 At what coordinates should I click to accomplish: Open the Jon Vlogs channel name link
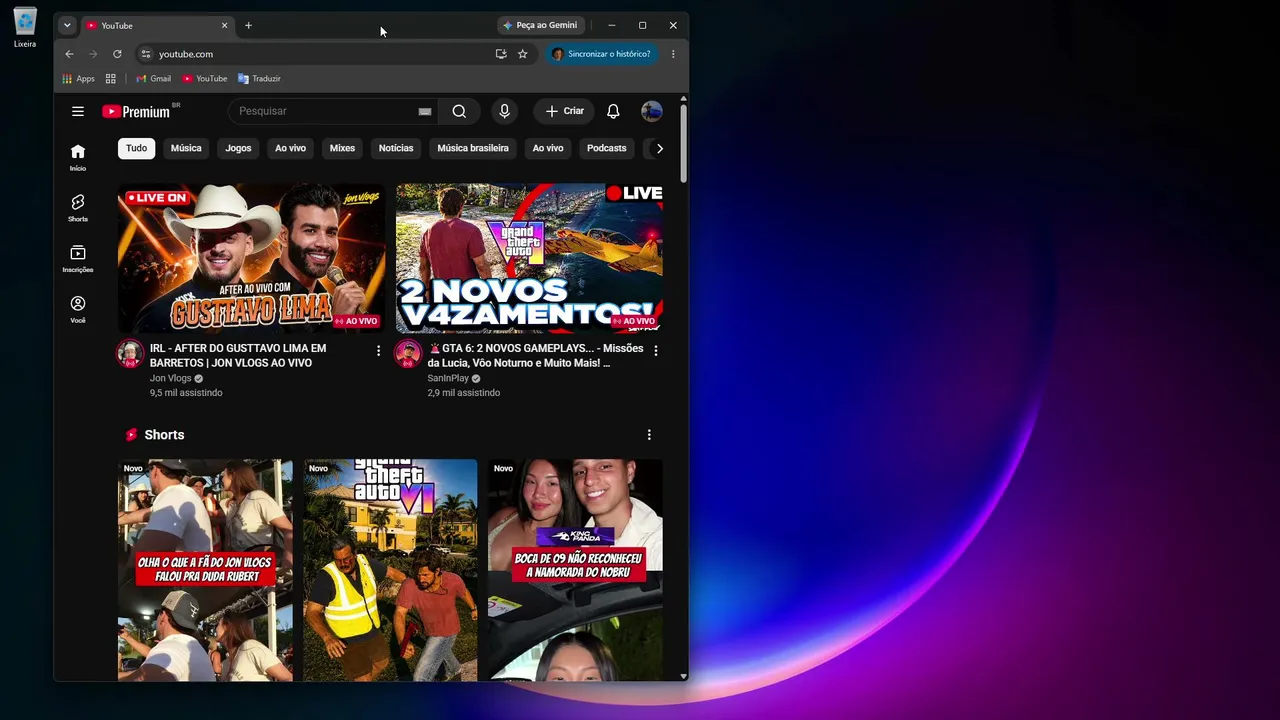(170, 379)
